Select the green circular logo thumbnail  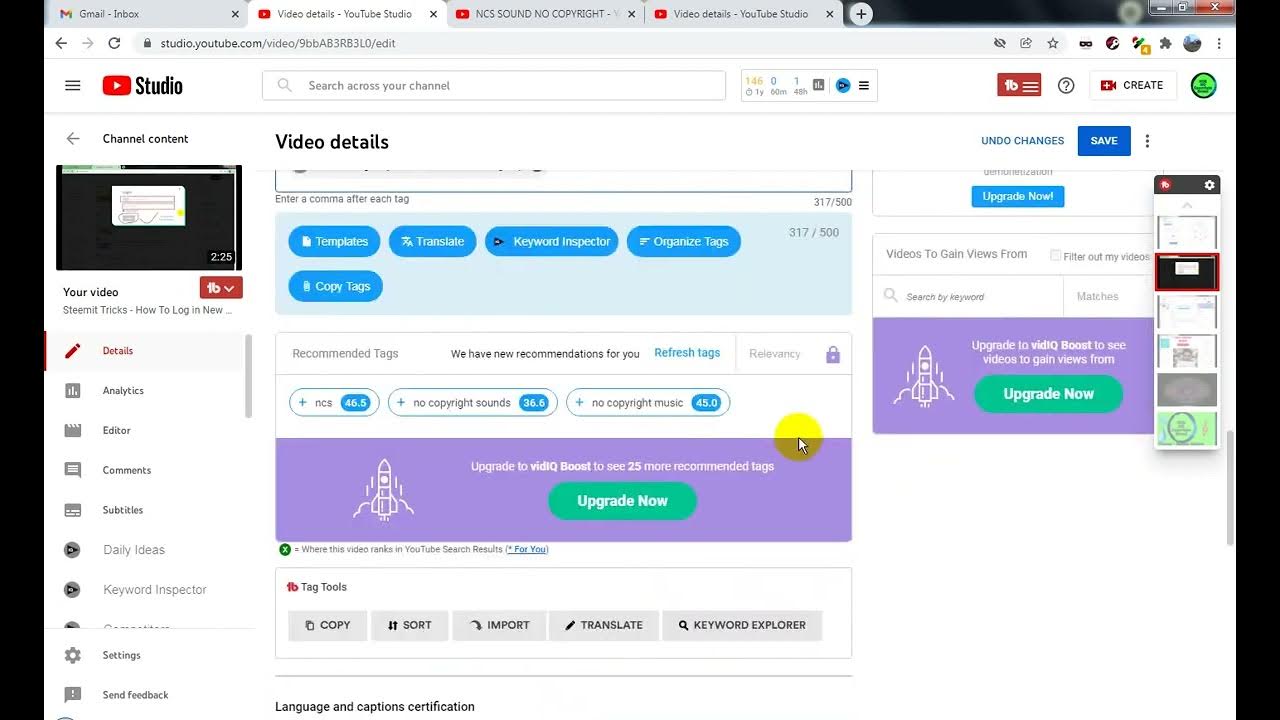coord(1187,429)
